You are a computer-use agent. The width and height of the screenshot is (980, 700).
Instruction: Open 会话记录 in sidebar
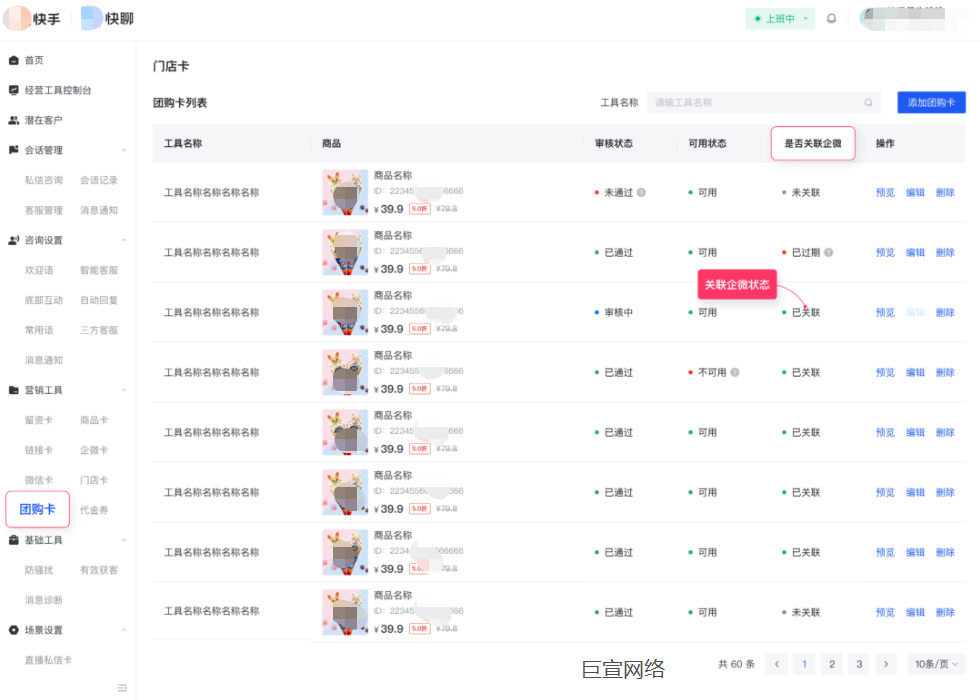(99, 180)
